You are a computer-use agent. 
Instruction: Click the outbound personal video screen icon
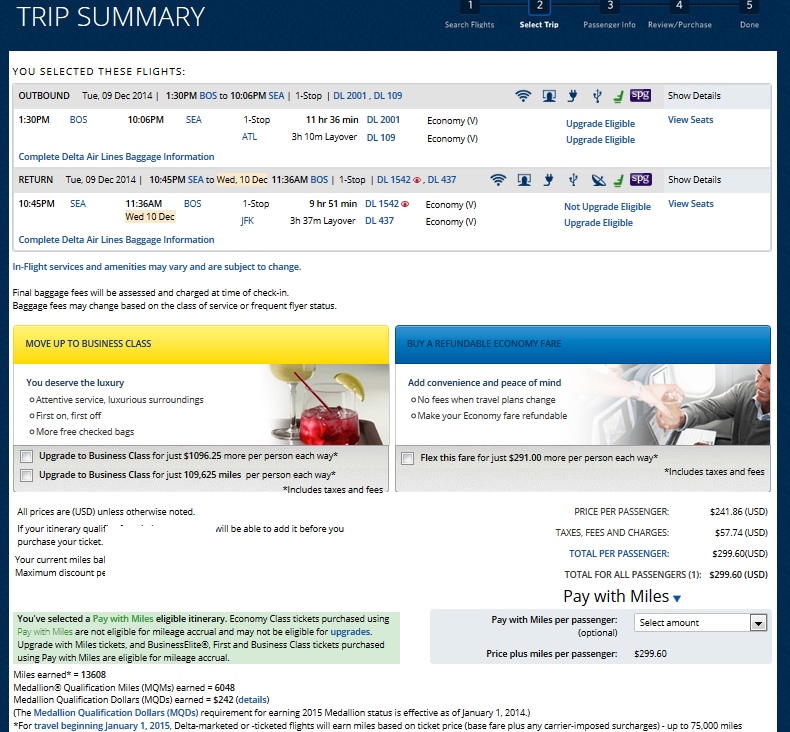pos(549,96)
